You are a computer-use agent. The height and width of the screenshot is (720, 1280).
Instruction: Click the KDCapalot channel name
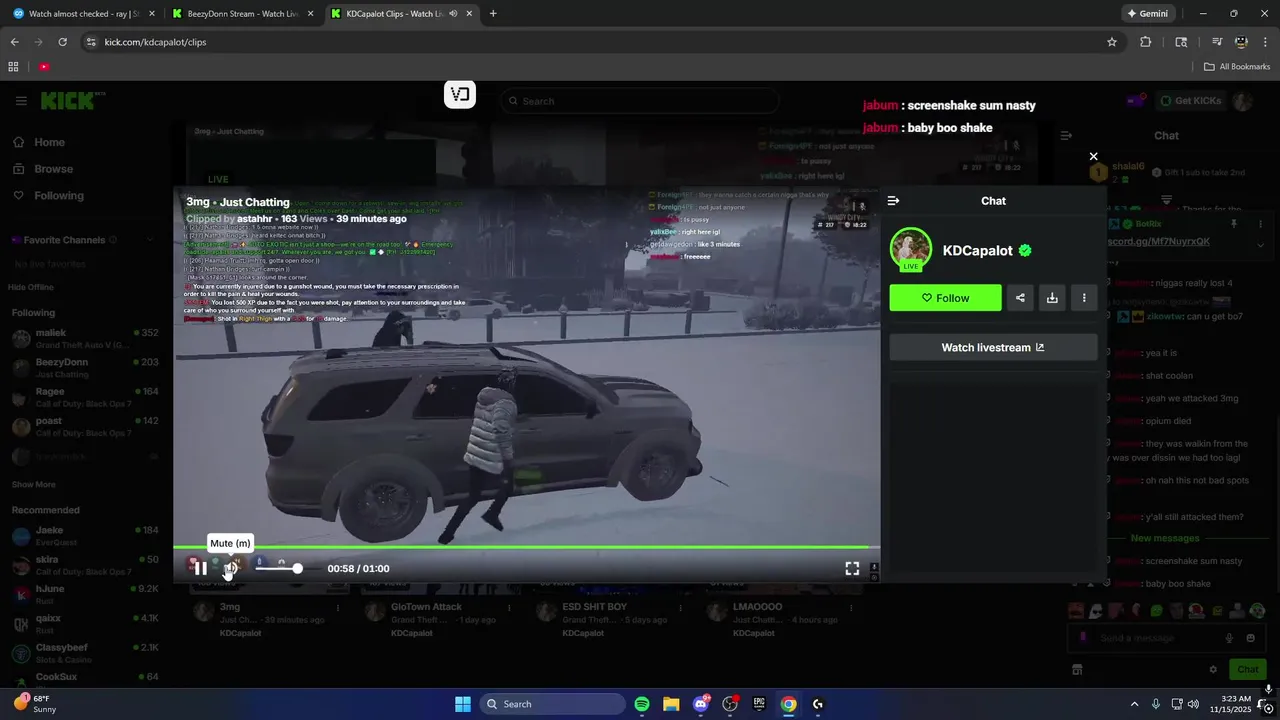coord(978,250)
